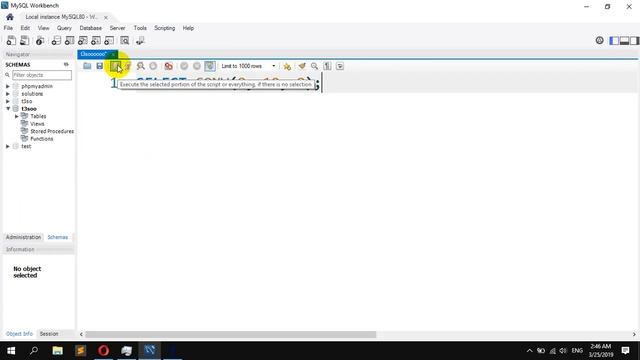Open the Scripting menu
This screenshot has height=360, width=640.
164,28
